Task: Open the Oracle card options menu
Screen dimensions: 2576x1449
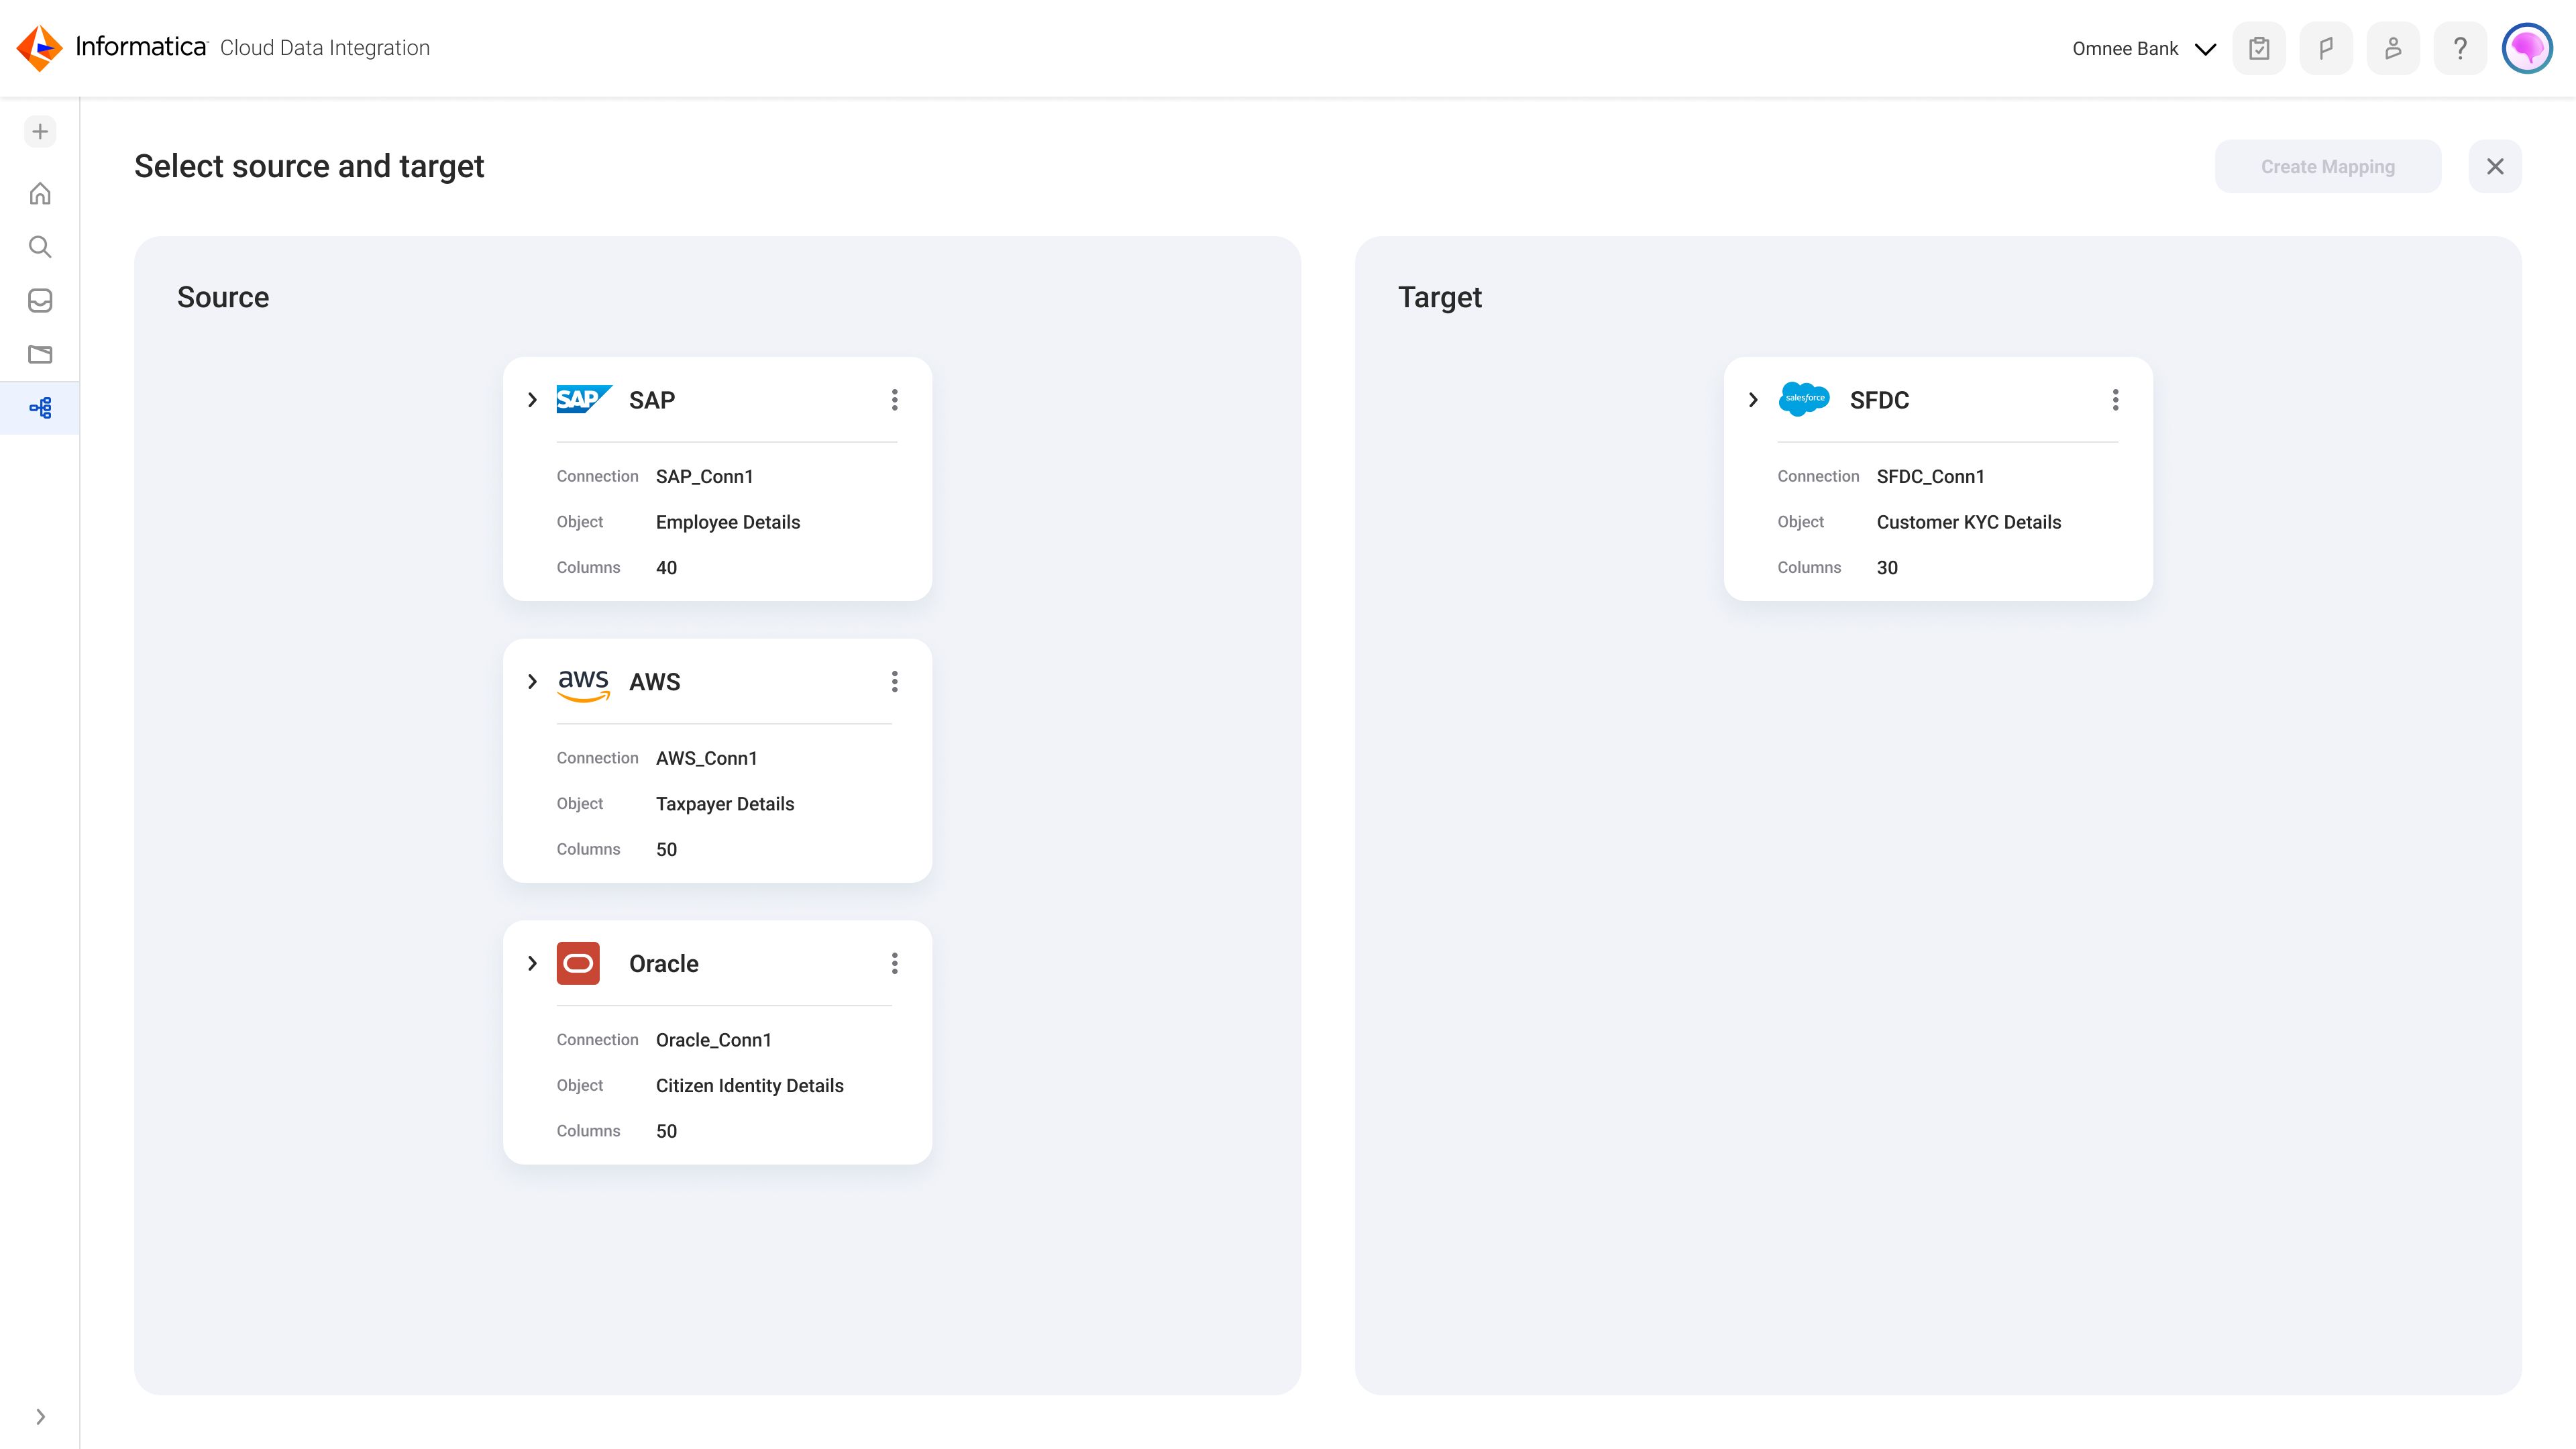Action: (x=895, y=963)
